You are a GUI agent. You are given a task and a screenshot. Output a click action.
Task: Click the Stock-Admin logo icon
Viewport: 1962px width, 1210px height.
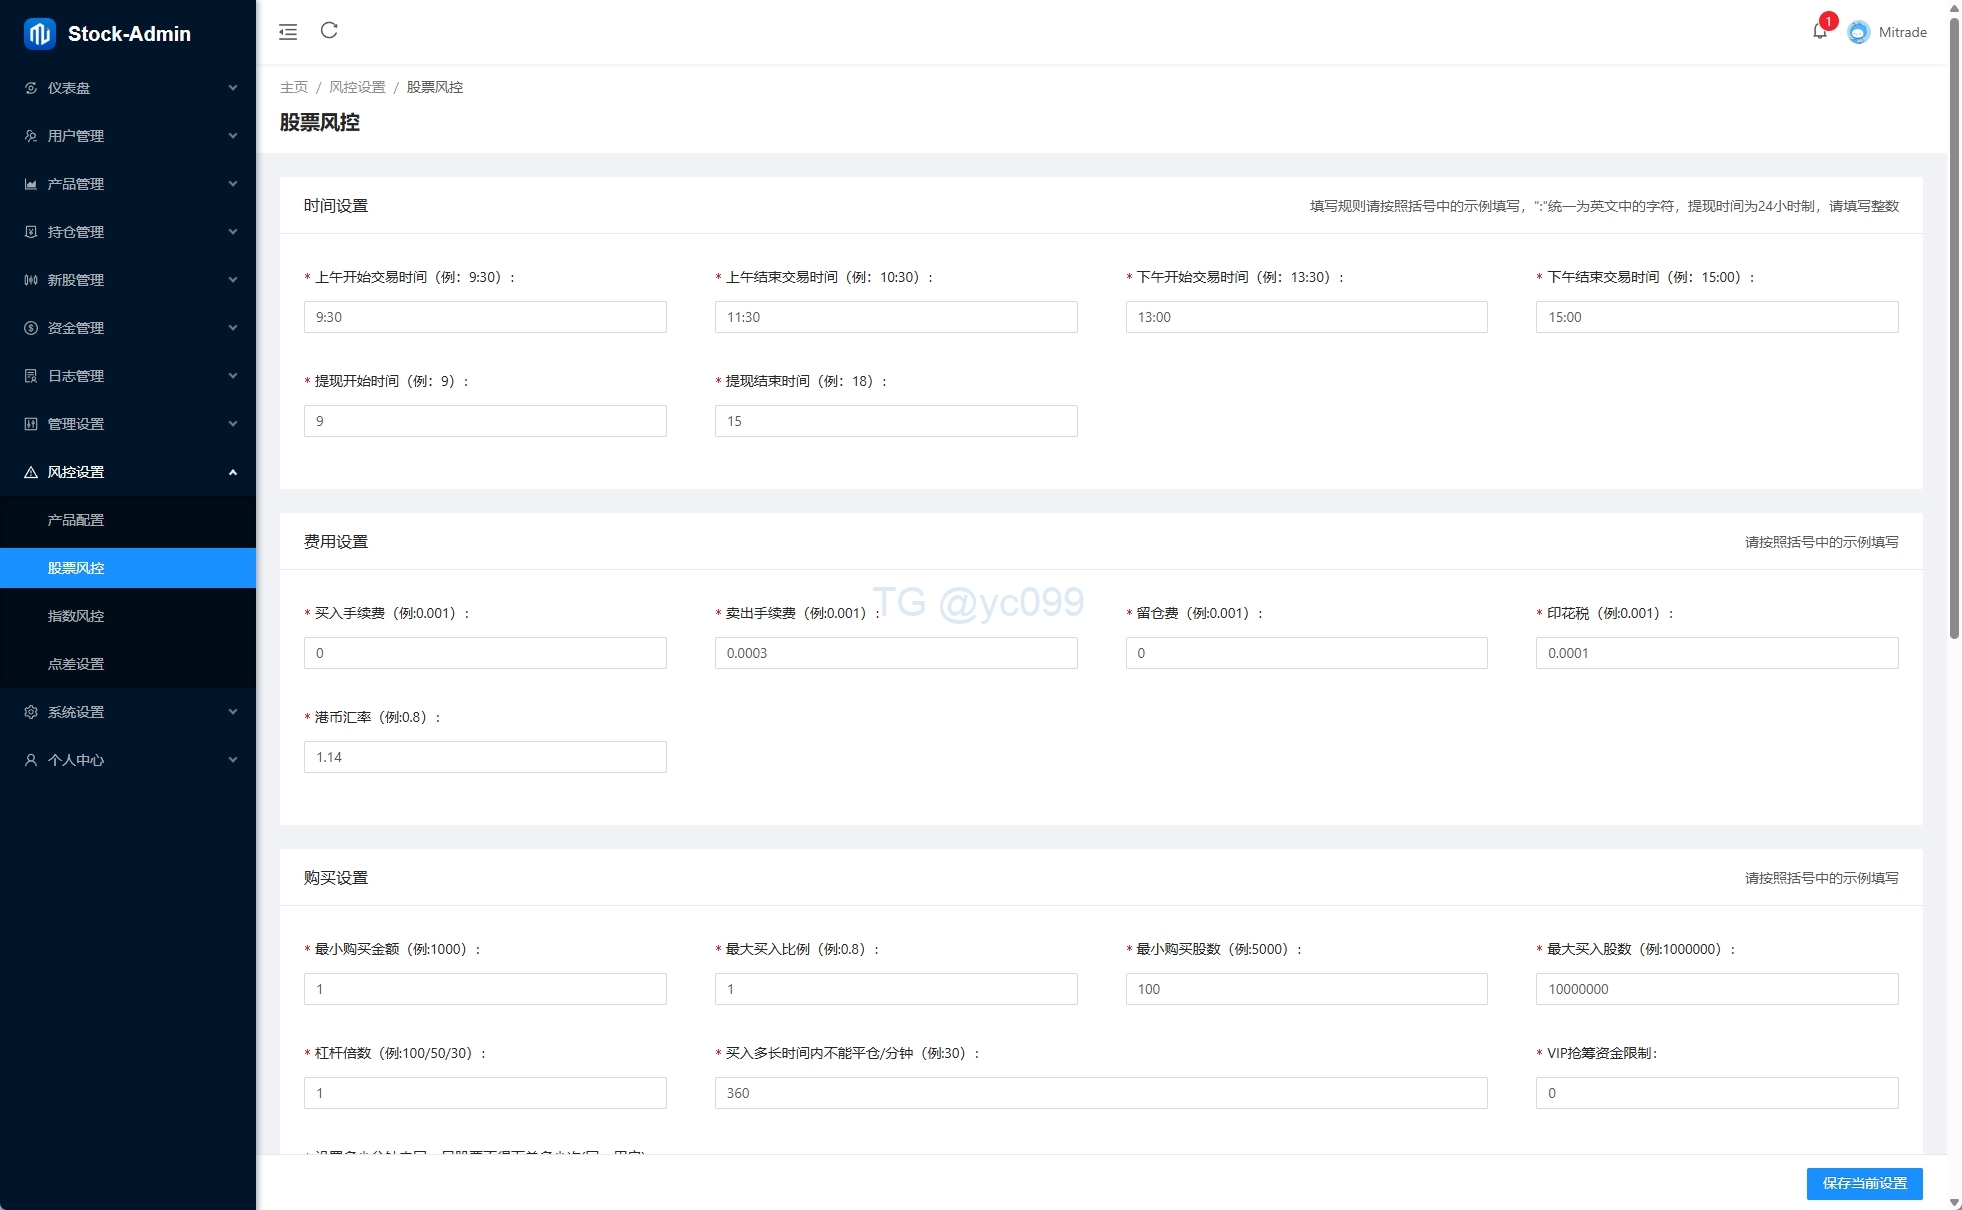click(40, 34)
